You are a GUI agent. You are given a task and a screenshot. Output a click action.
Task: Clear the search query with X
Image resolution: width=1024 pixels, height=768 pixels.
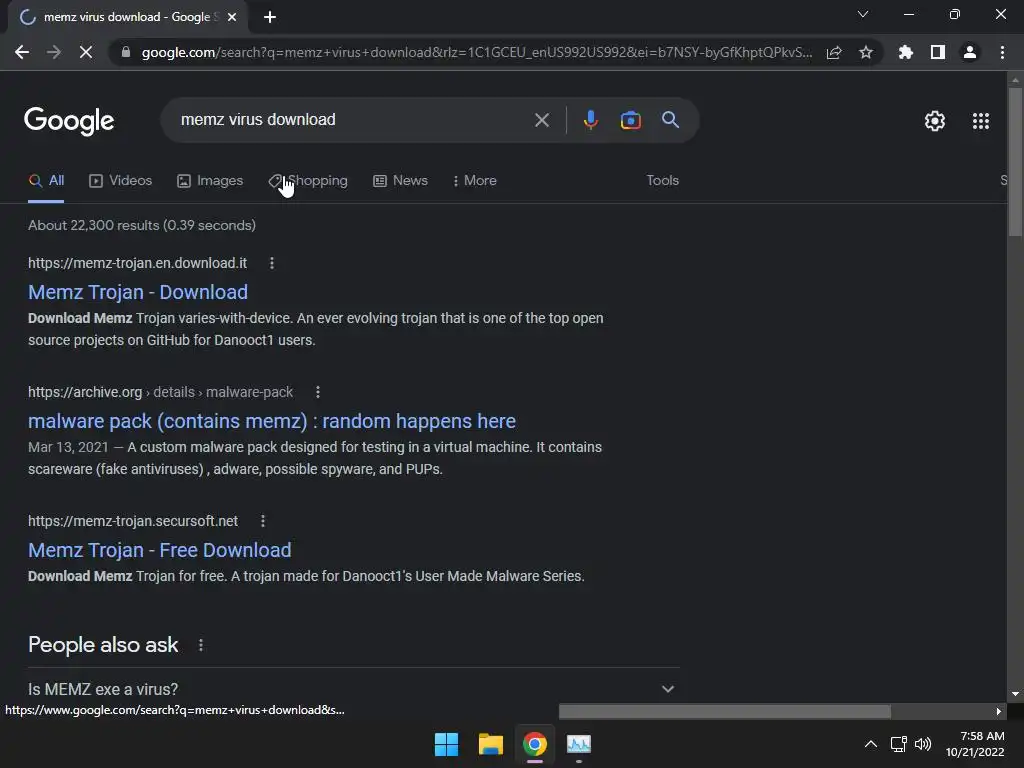pyautogui.click(x=541, y=120)
